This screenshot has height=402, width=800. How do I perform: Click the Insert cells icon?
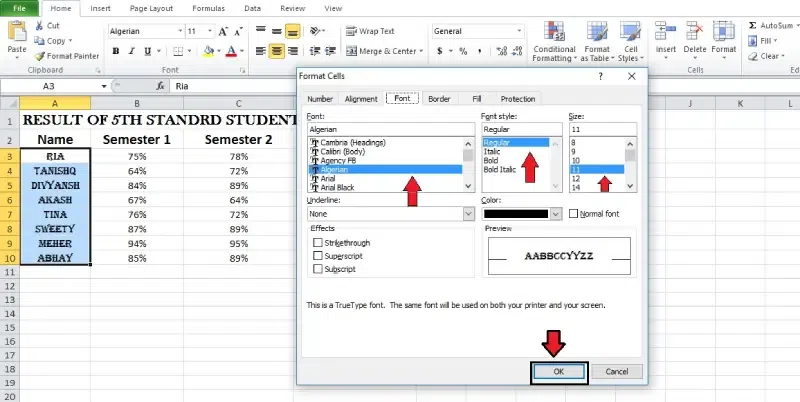tap(665, 32)
